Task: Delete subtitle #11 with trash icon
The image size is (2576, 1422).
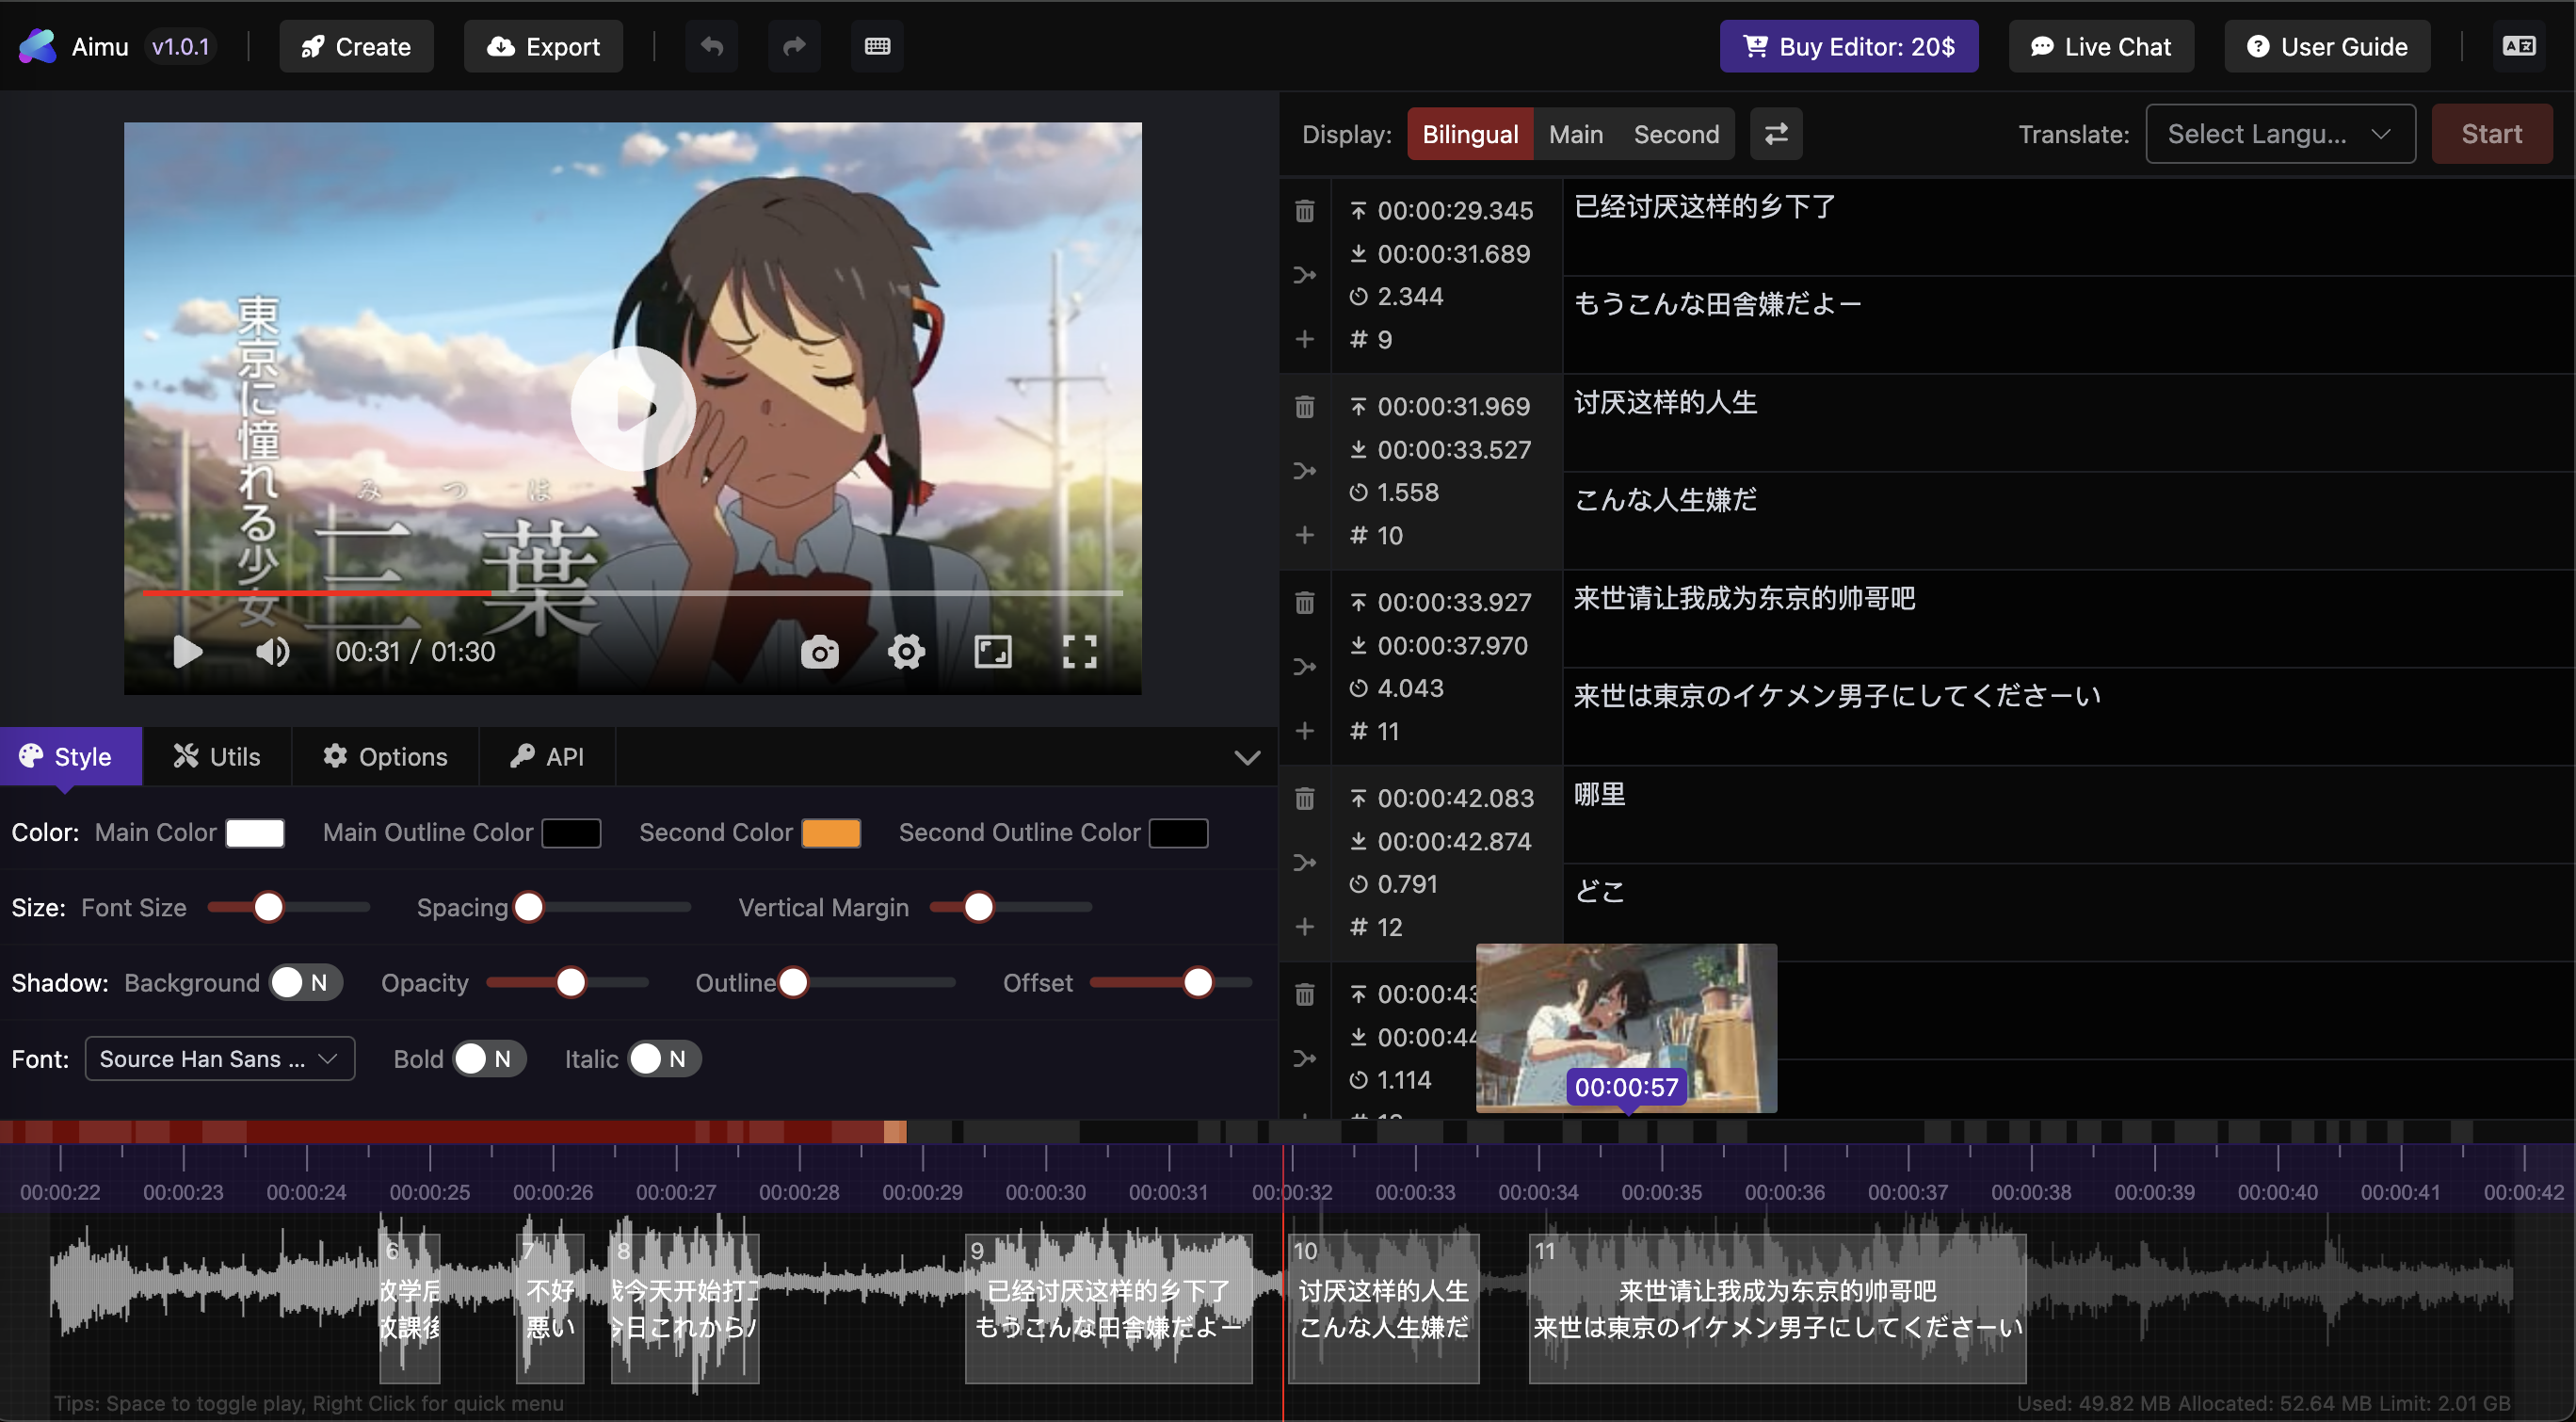Action: [x=1305, y=603]
